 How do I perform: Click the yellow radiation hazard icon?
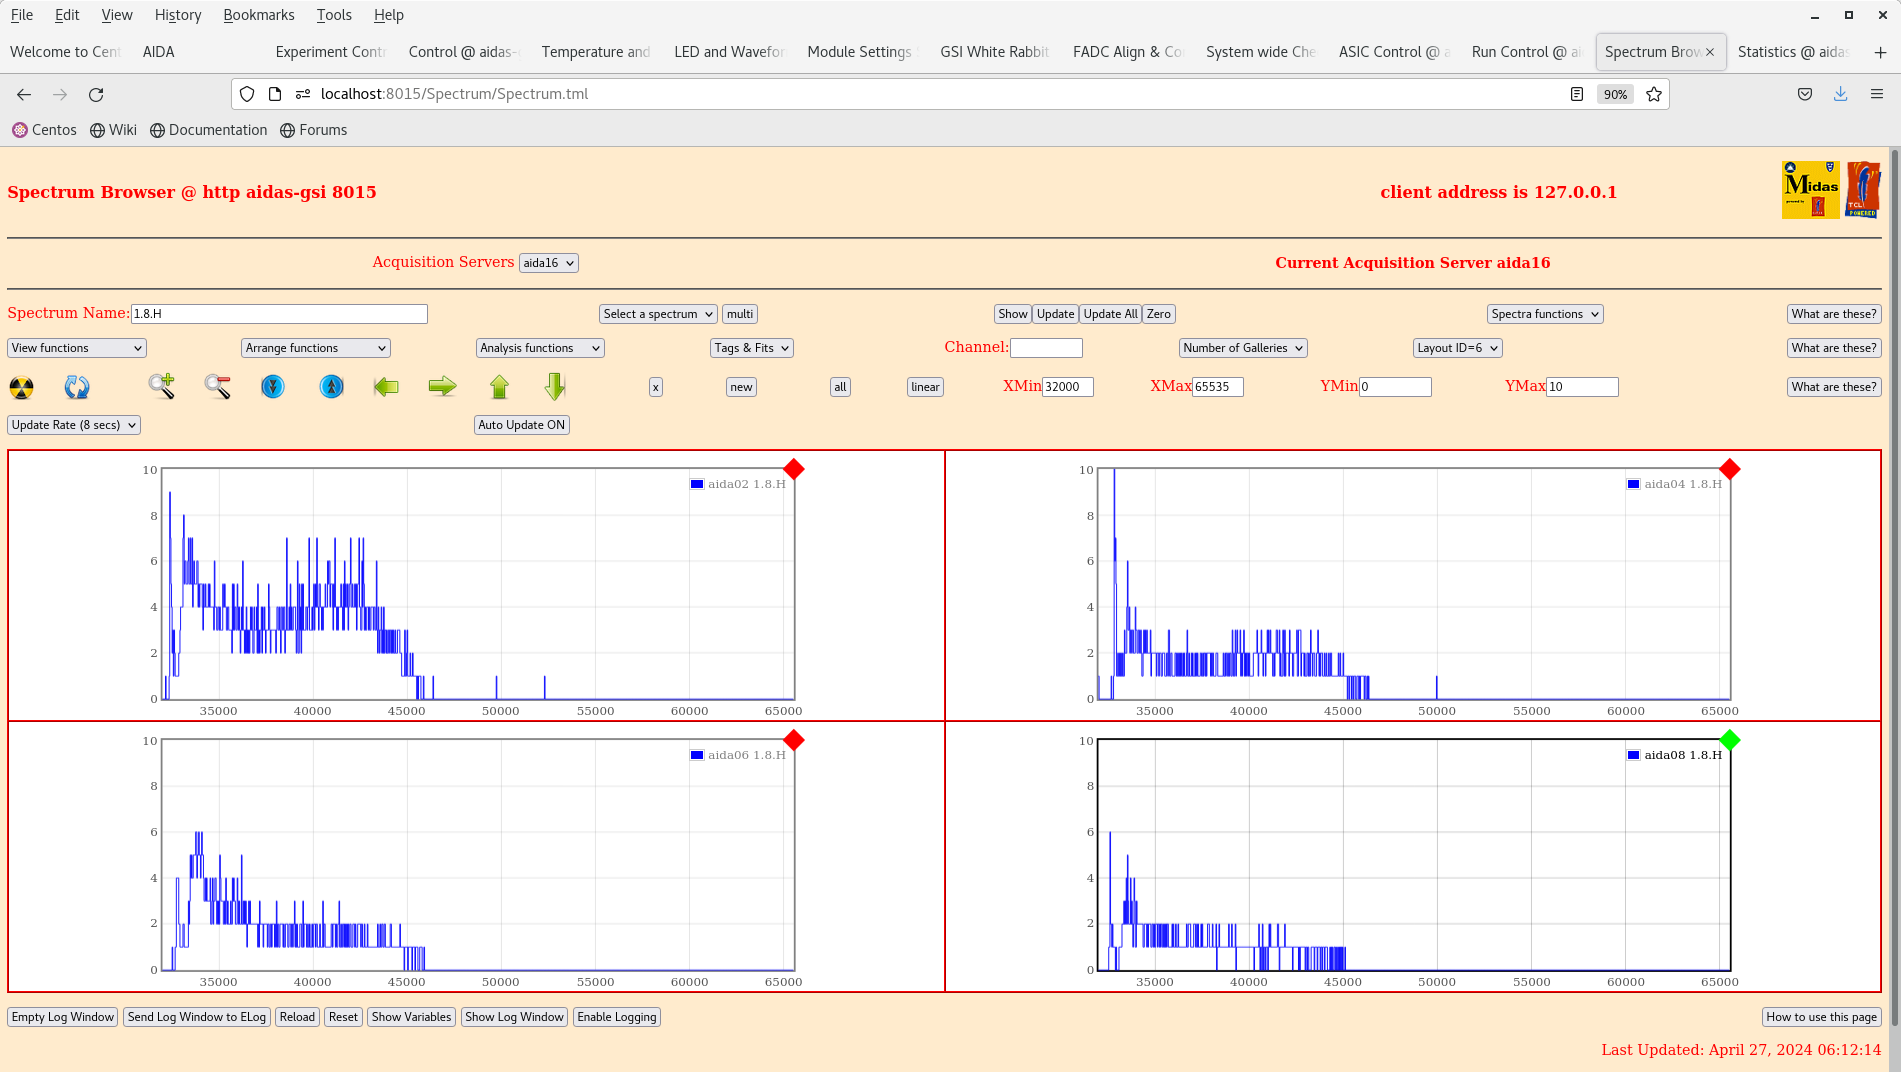(21, 387)
